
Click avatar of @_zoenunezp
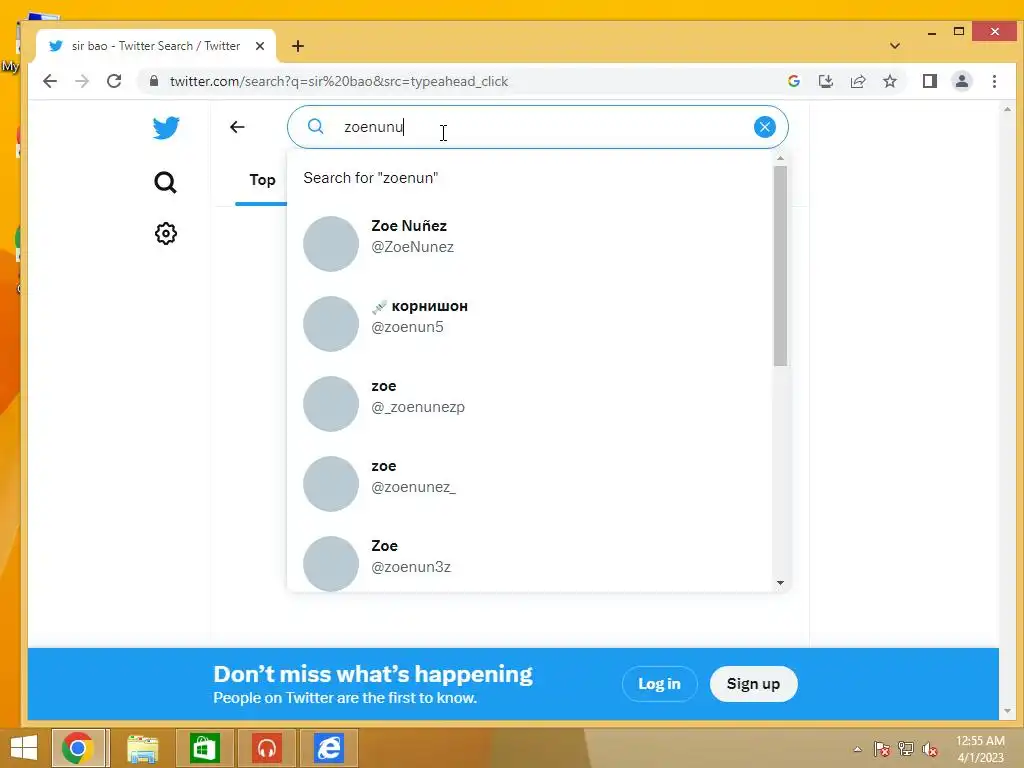(331, 404)
